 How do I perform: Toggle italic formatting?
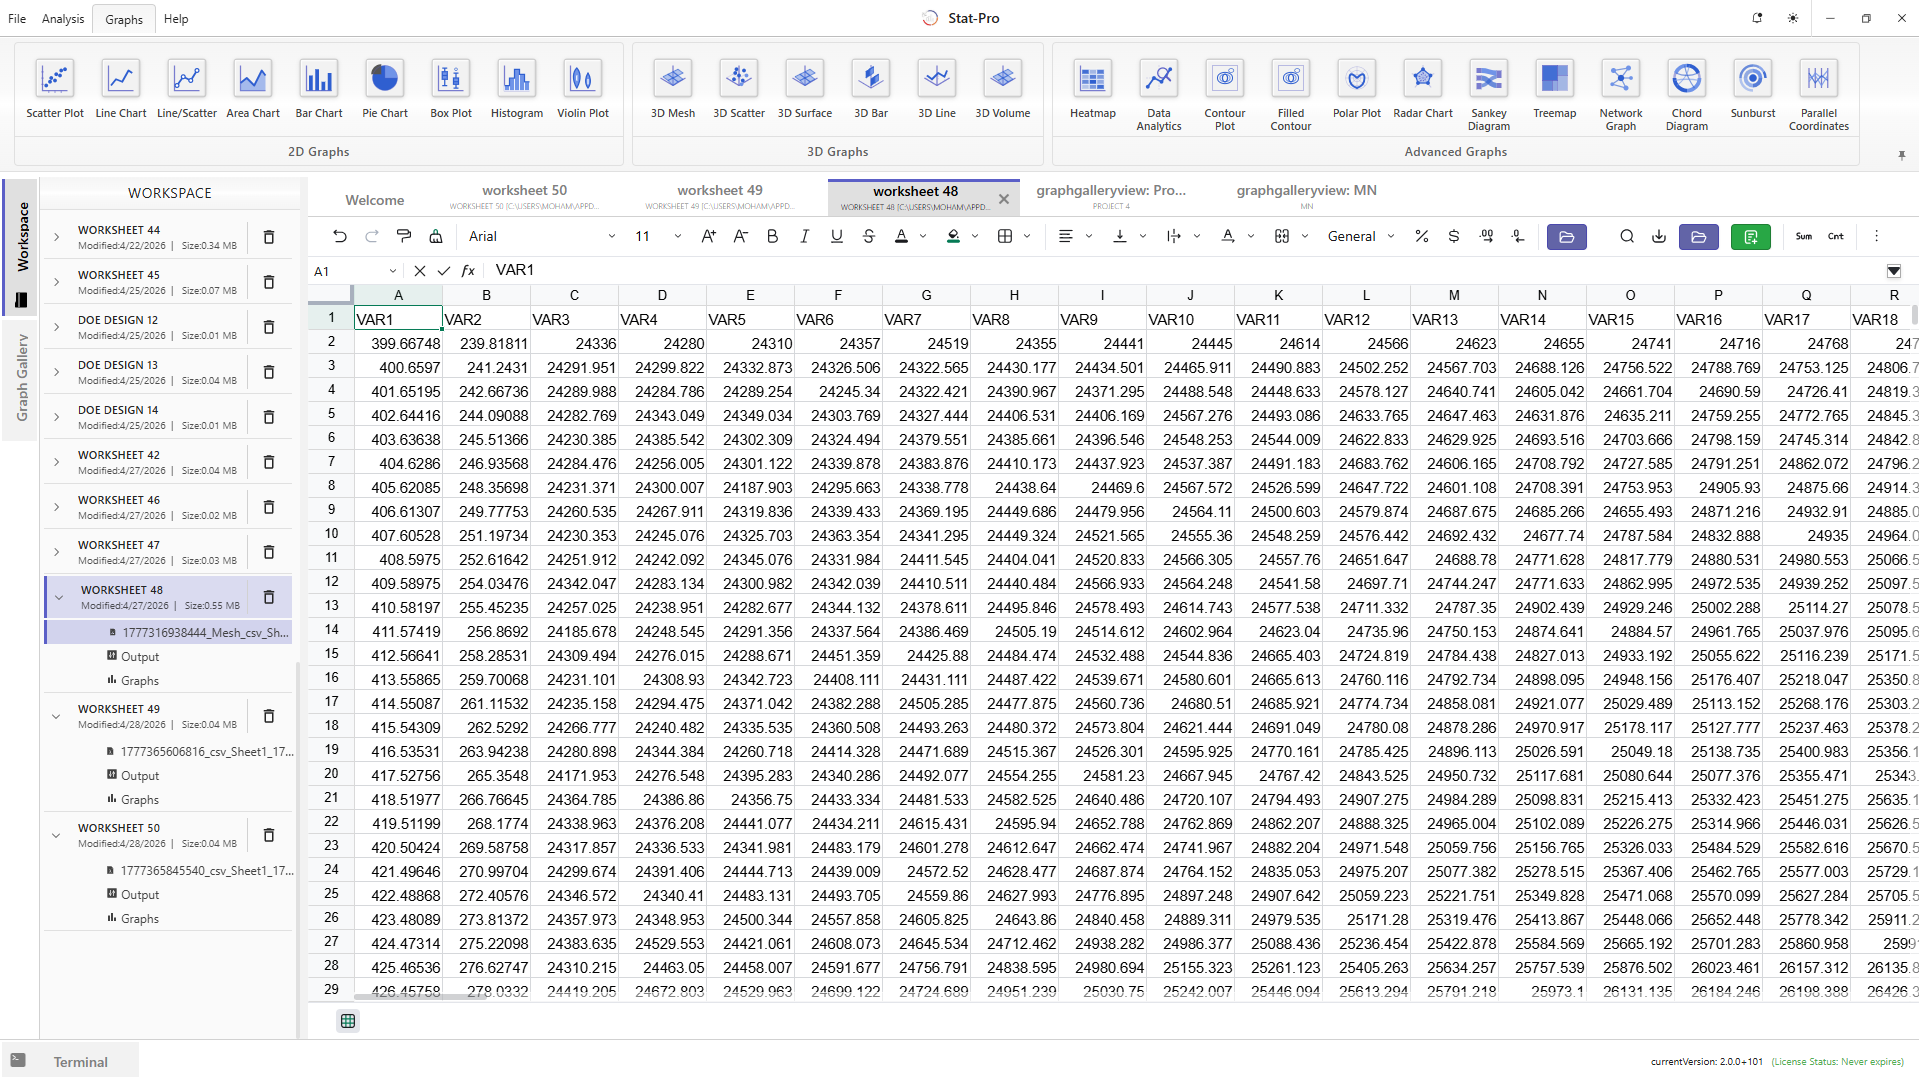(804, 236)
